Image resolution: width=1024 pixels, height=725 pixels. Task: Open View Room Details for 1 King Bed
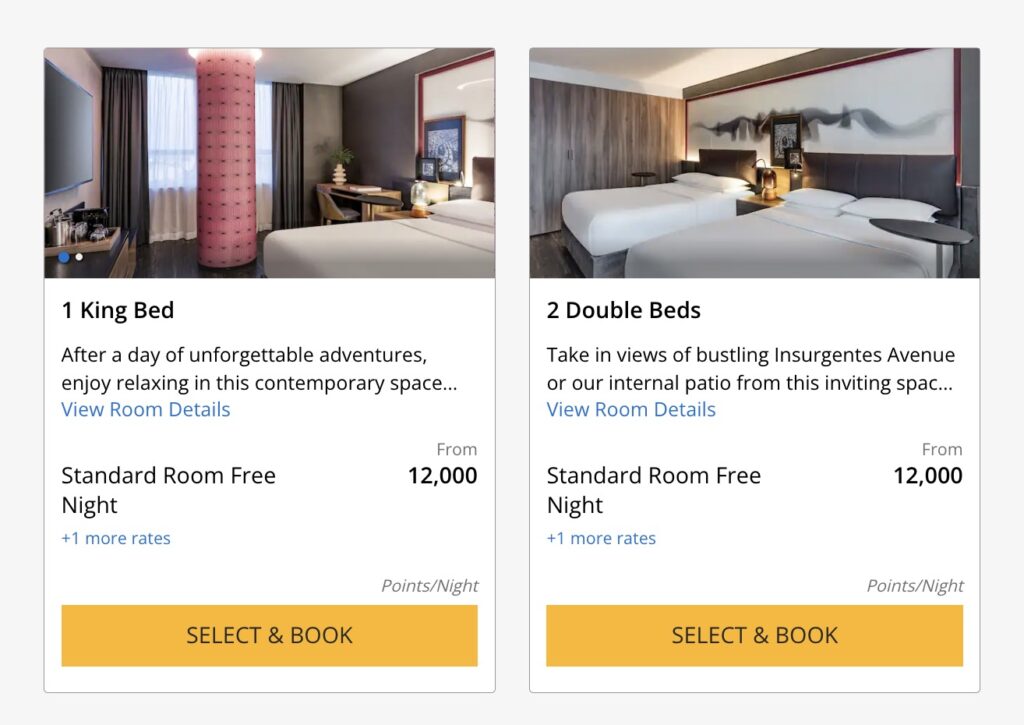click(x=145, y=409)
